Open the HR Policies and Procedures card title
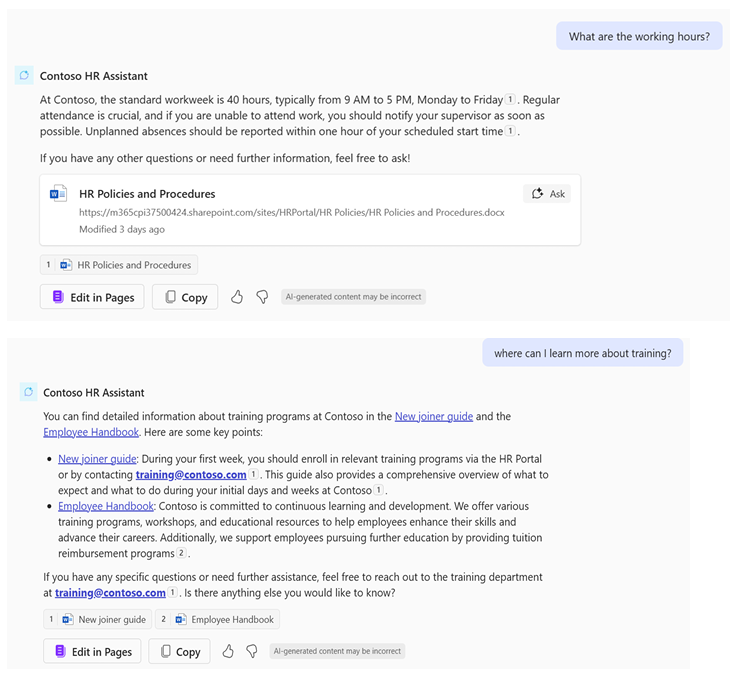 point(147,194)
